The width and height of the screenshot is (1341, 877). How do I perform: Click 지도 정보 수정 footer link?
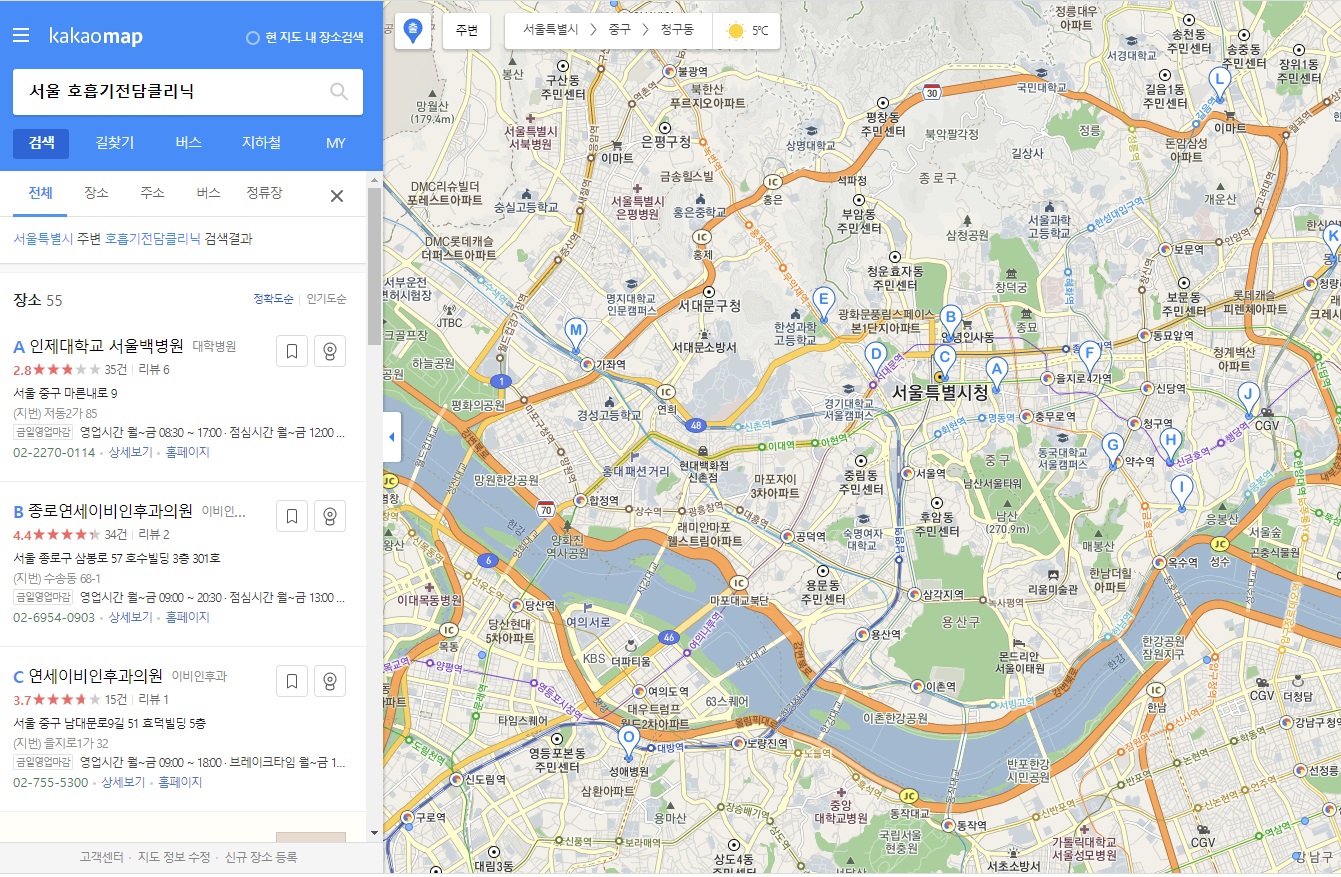(174, 857)
